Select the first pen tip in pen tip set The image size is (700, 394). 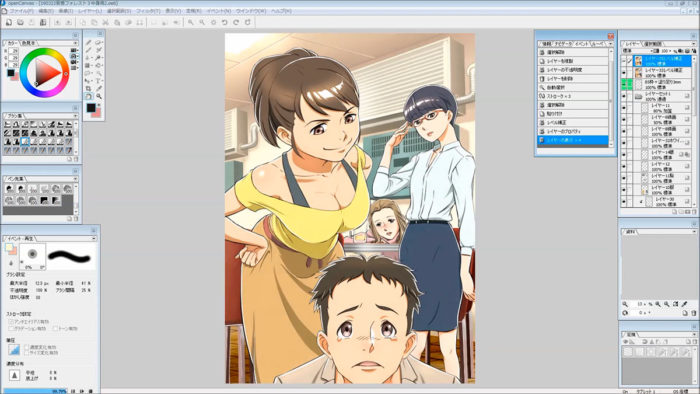(9, 189)
